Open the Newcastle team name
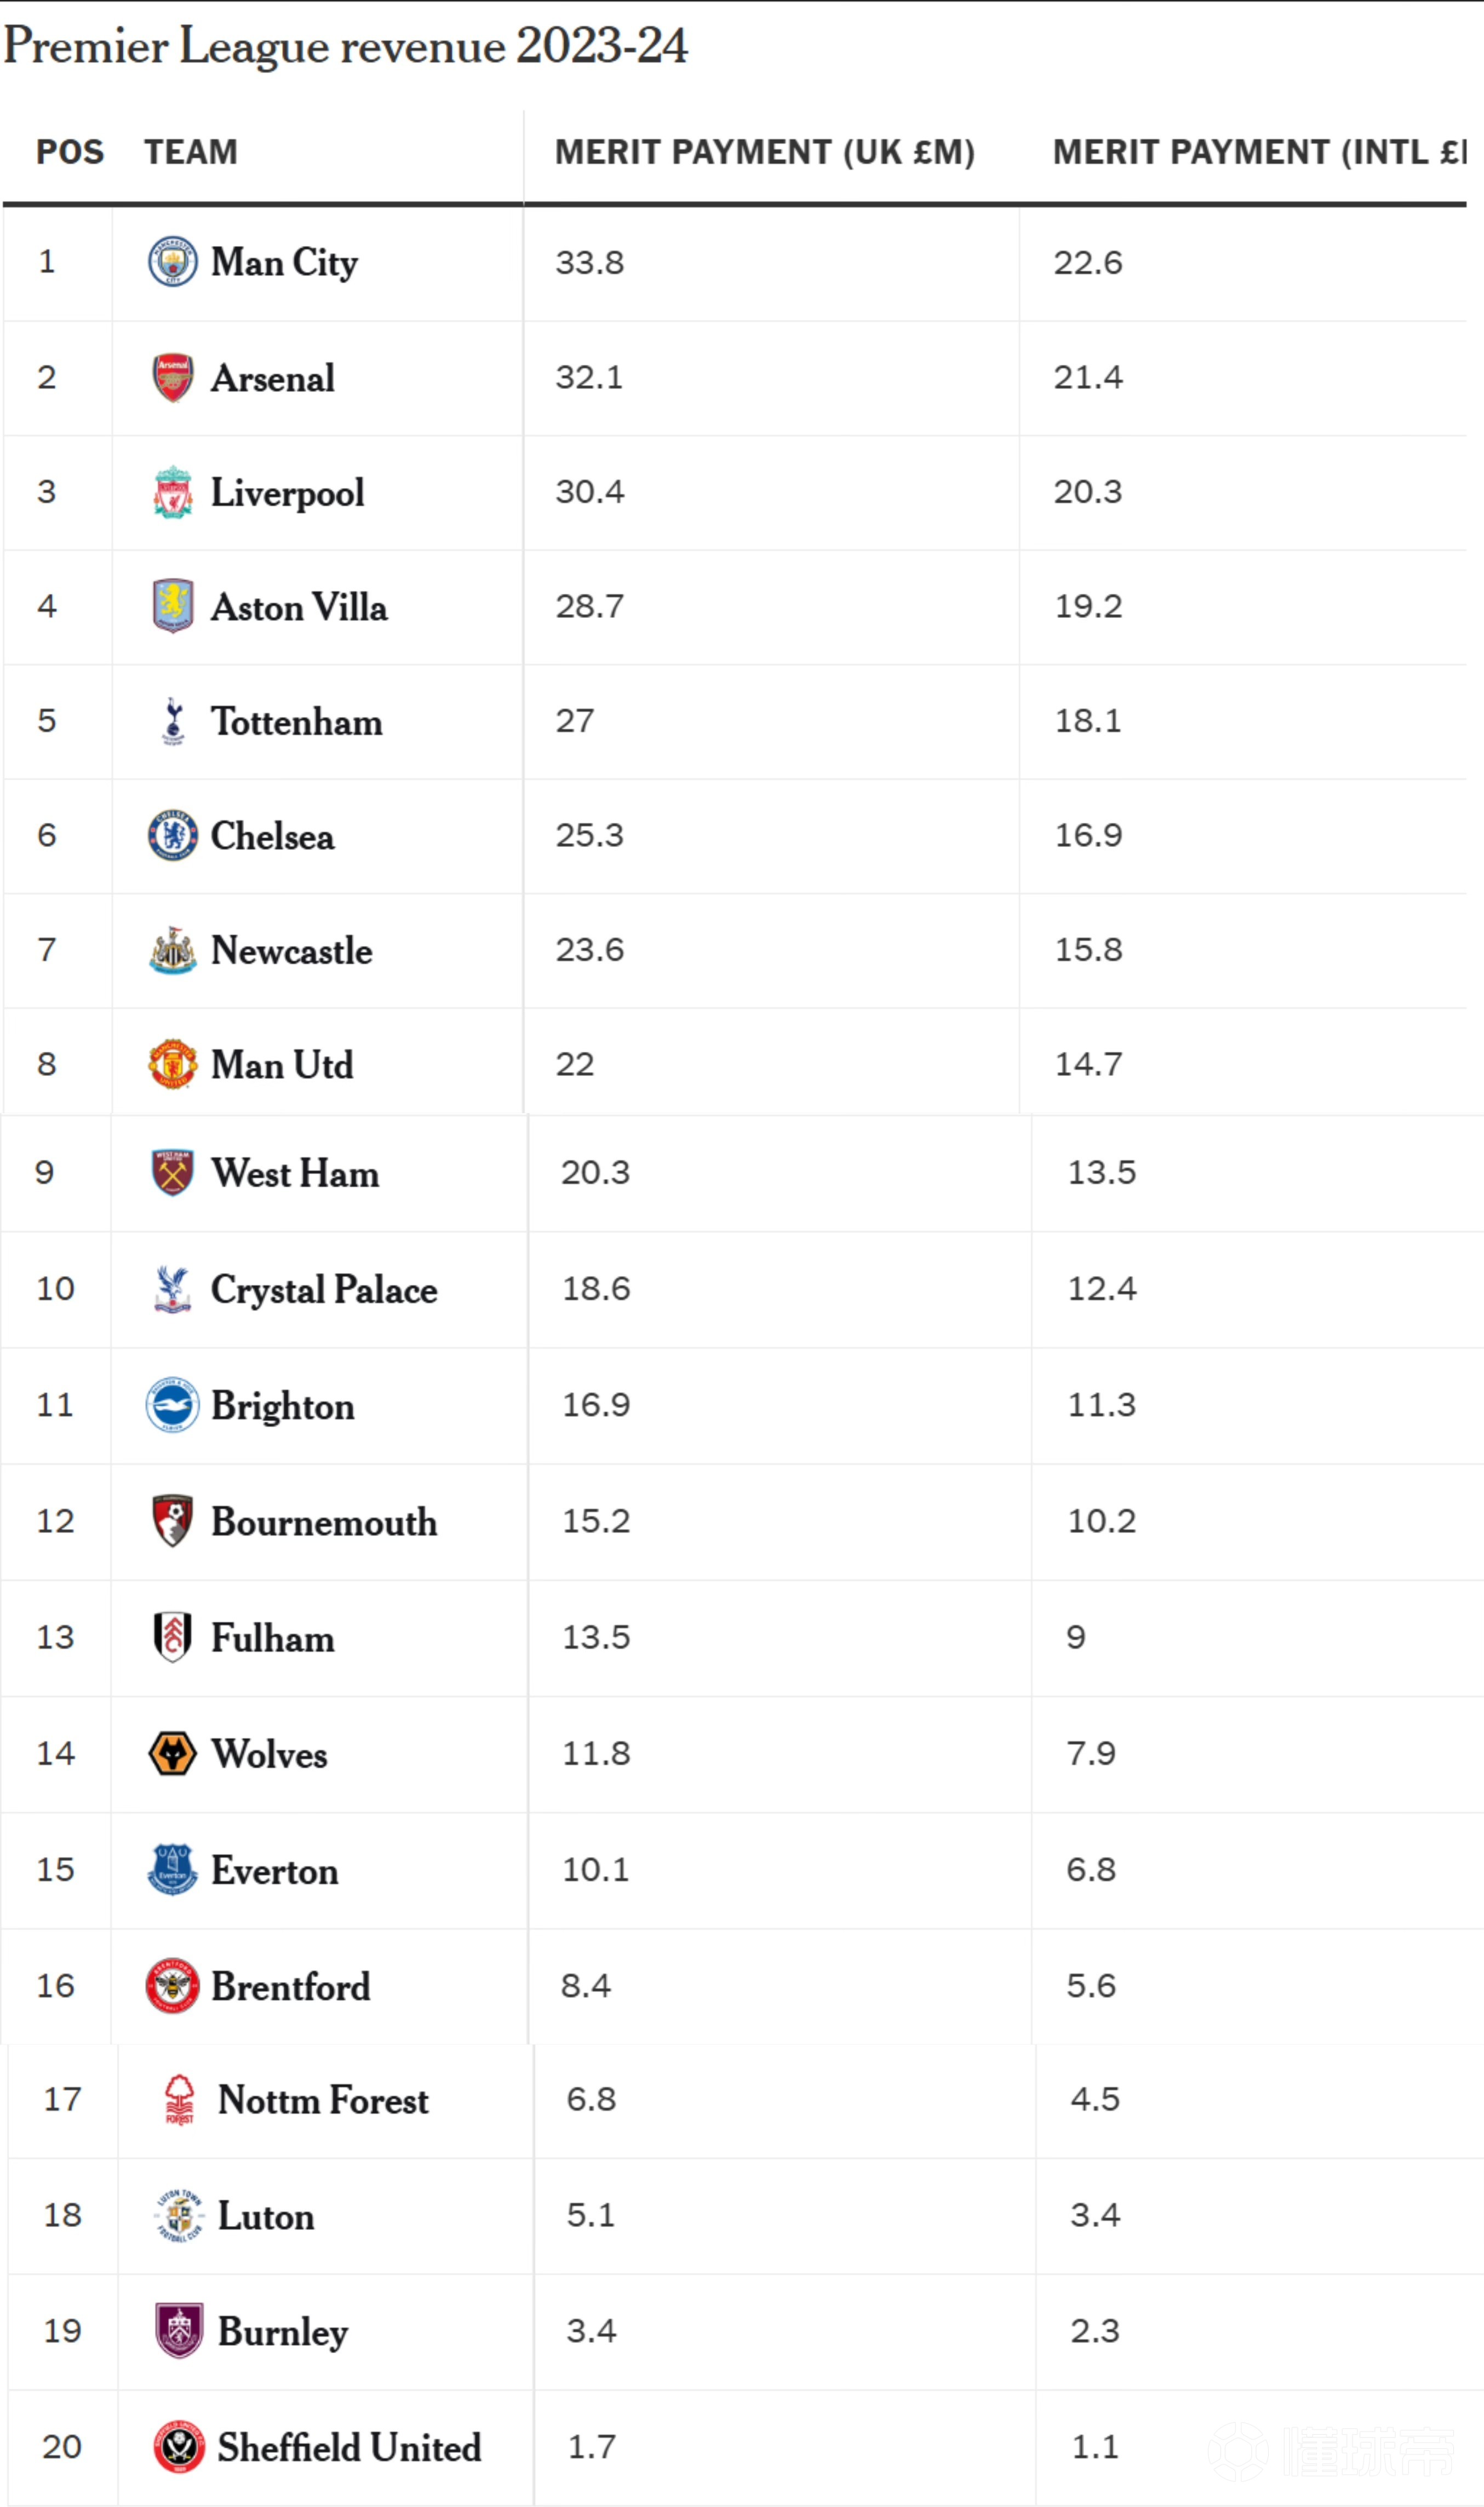The height and width of the screenshot is (2507, 1484). click(x=291, y=950)
